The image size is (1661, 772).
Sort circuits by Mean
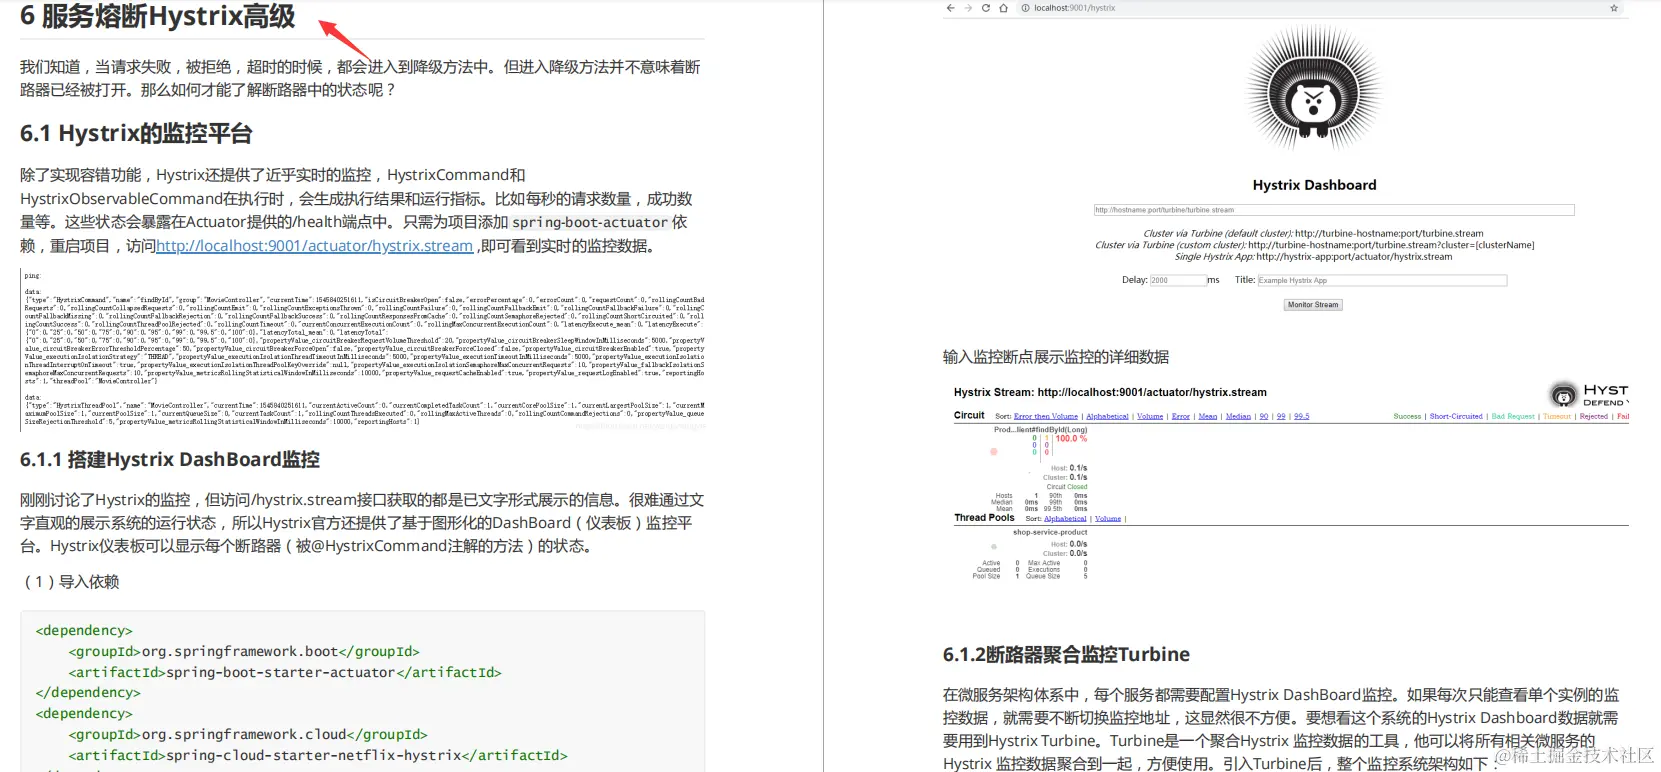(1208, 416)
